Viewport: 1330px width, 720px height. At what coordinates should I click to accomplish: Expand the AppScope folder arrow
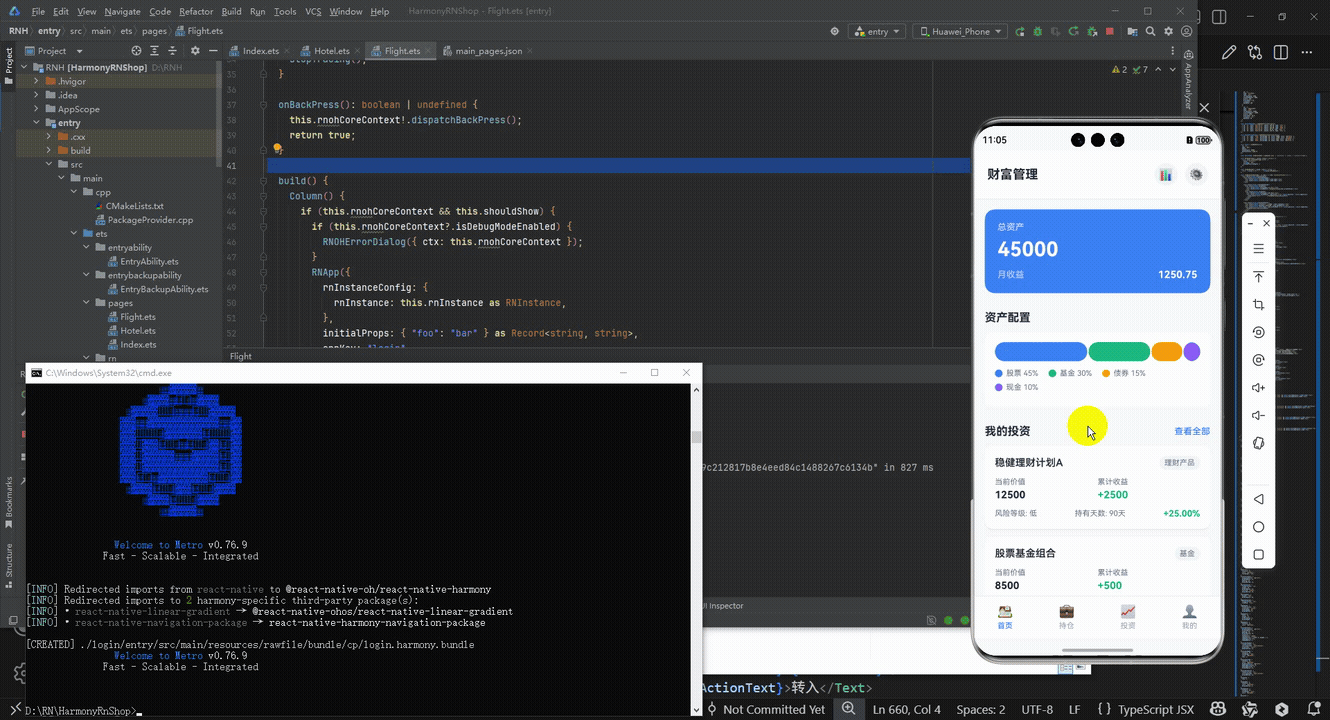click(36, 109)
